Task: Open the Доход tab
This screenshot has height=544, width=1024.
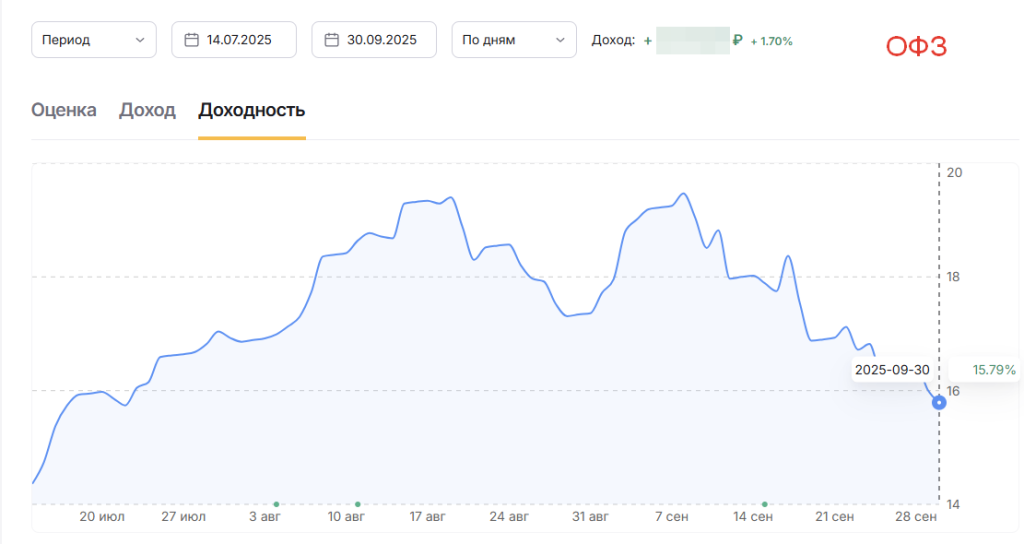Action: [147, 110]
